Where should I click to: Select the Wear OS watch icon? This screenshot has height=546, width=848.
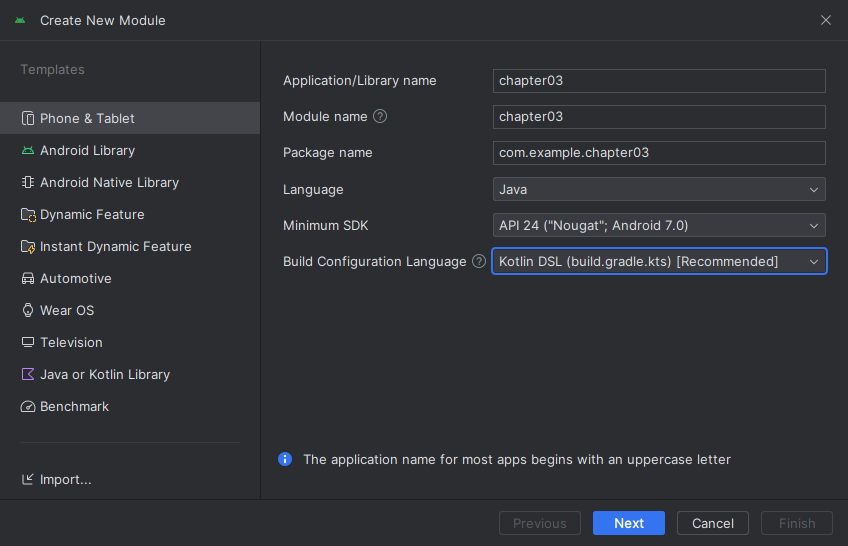[28, 310]
